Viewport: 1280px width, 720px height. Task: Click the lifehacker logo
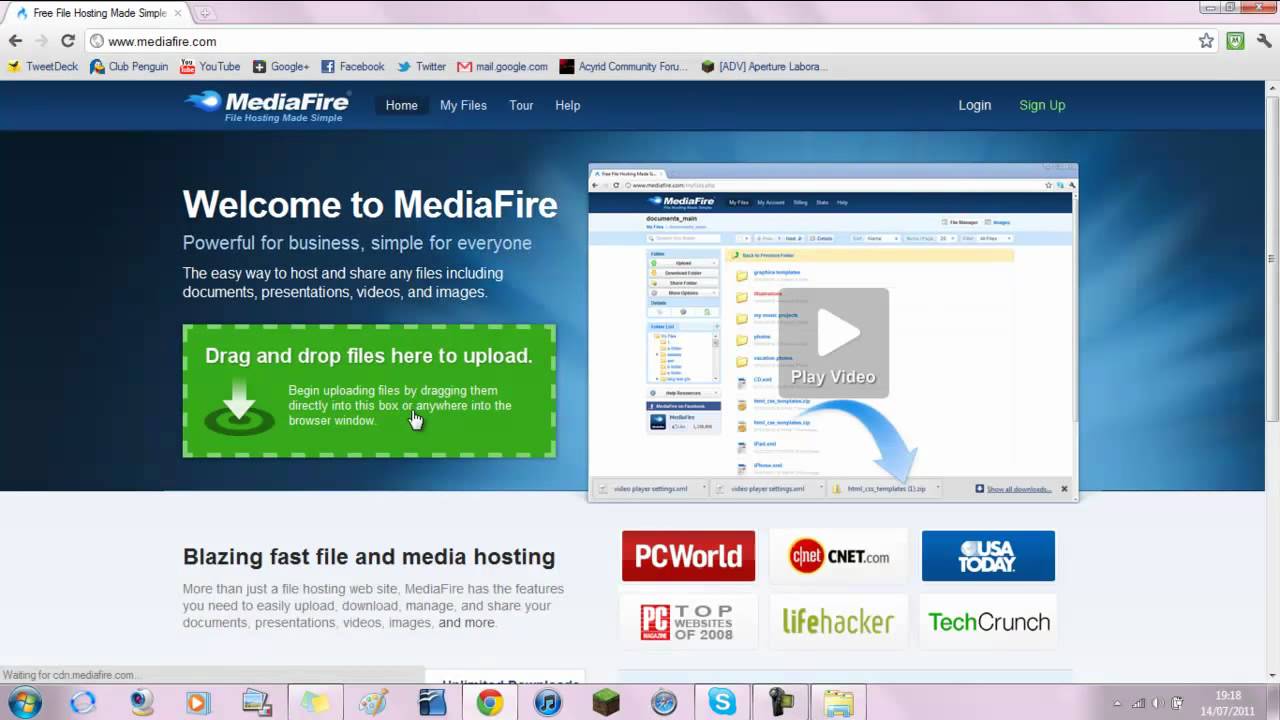pyautogui.click(x=838, y=622)
